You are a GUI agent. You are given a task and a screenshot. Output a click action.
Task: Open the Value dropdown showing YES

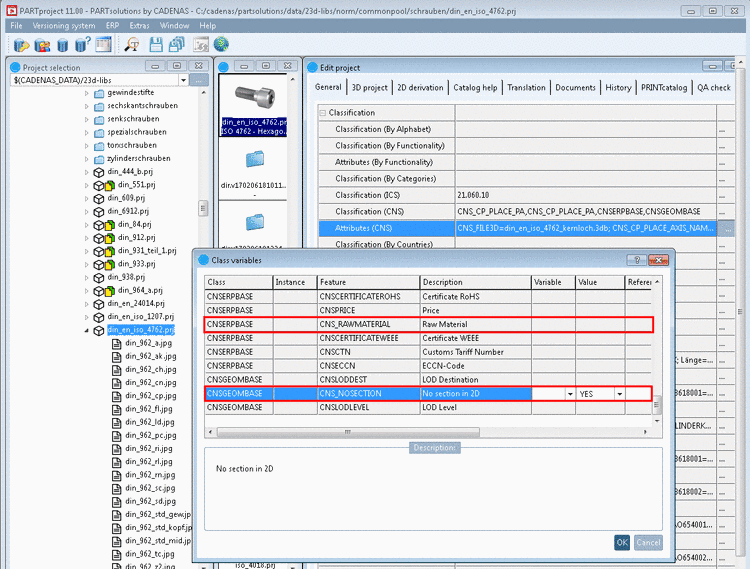(x=619, y=394)
